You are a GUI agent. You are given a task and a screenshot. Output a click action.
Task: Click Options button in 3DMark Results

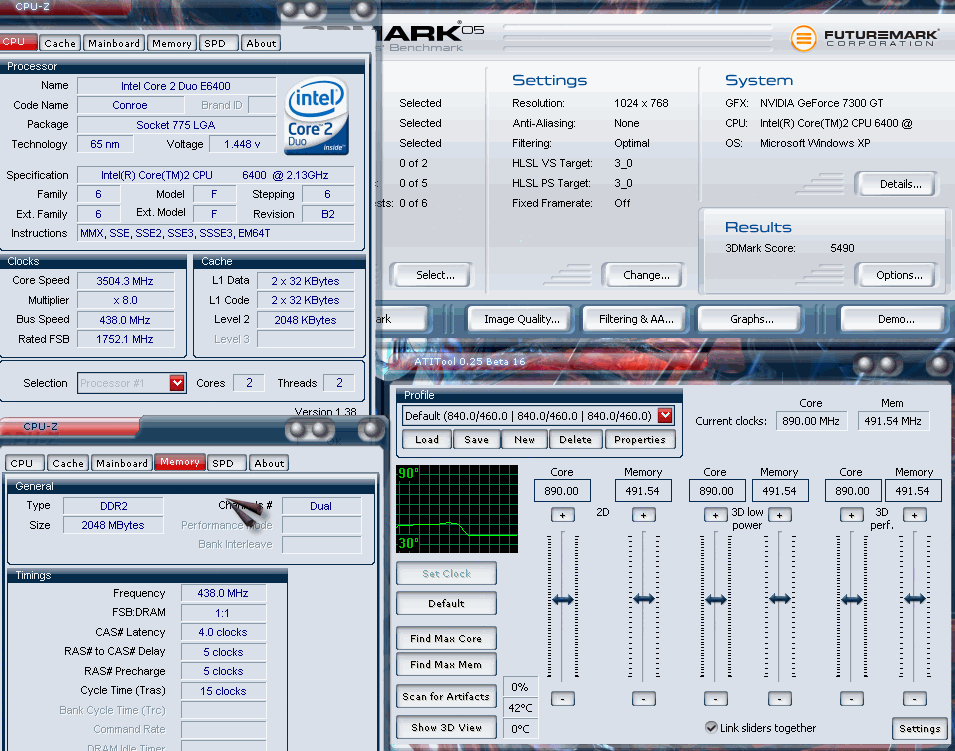[x=896, y=275]
